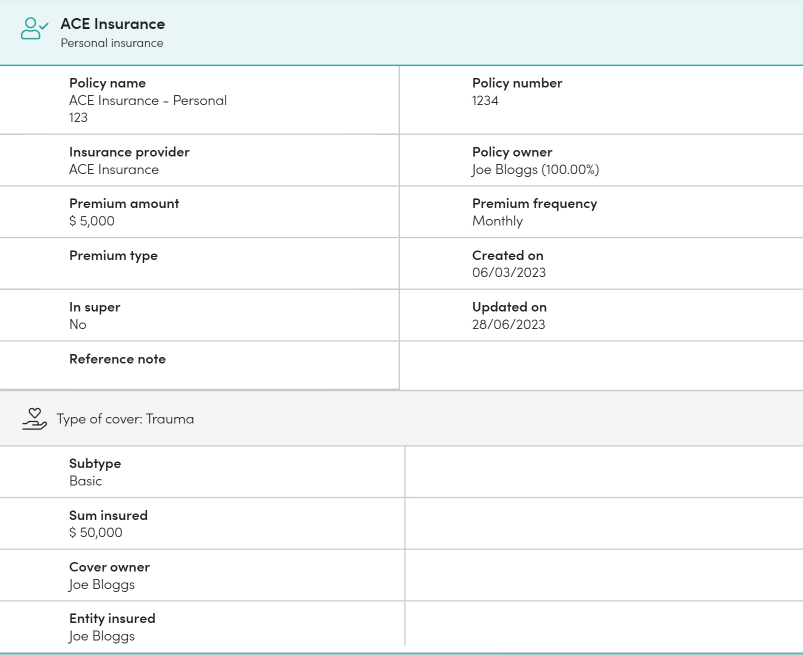Click the heart-in-hands cover type icon
The width and height of the screenshot is (803, 655).
point(33,419)
